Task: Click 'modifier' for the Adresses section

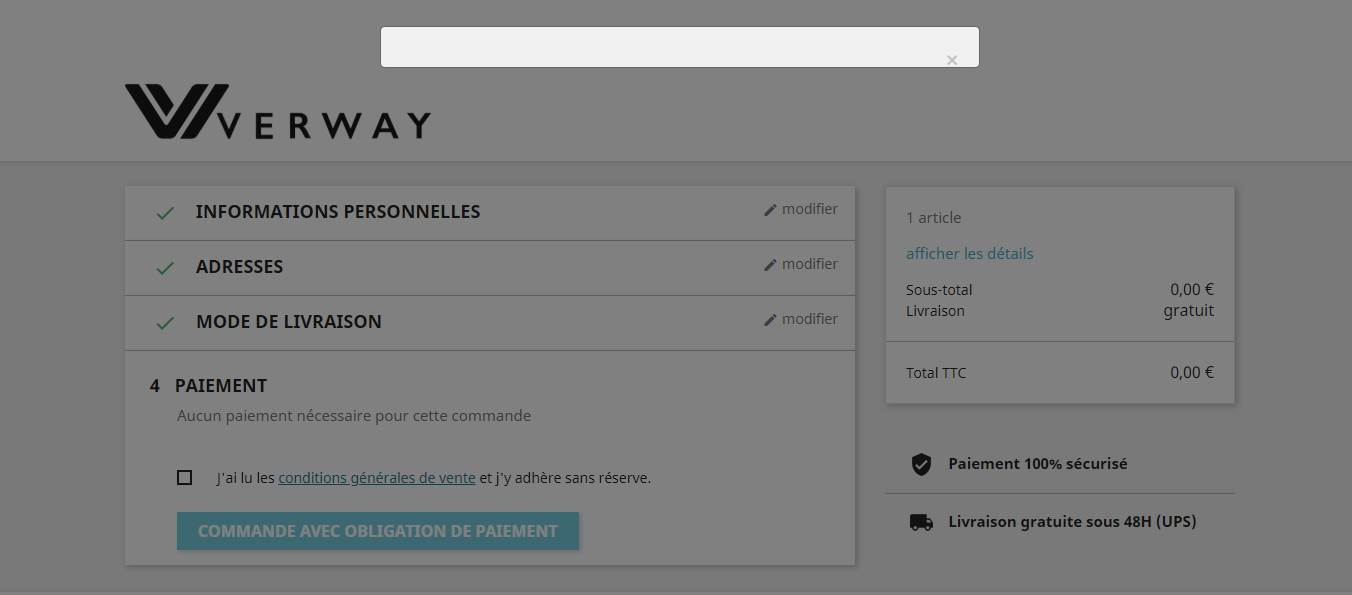Action: coord(810,264)
